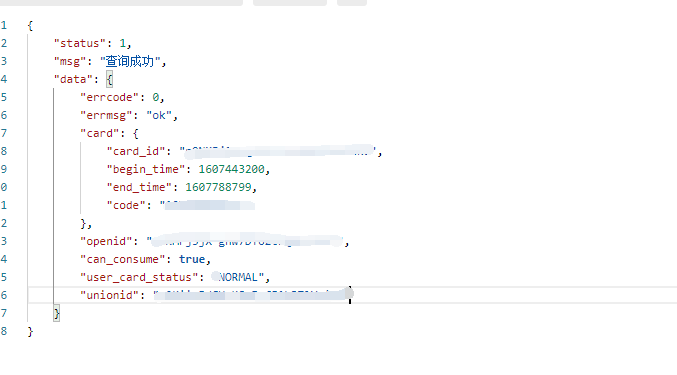
Task: Click the highlighted closing brace on line 17
Action: (x=57, y=313)
